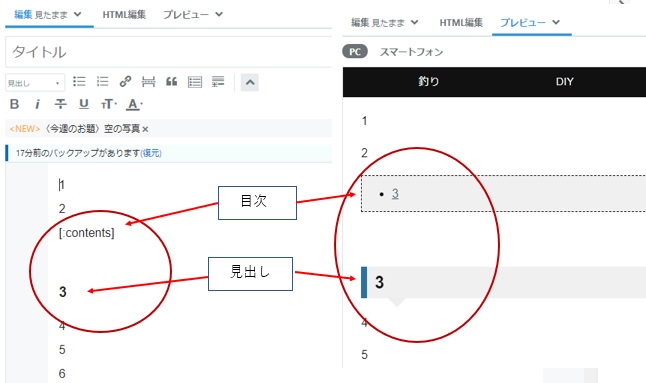Open the 編集 見たまま tab in left editor
The width and height of the screenshot is (646, 383).
point(41,15)
